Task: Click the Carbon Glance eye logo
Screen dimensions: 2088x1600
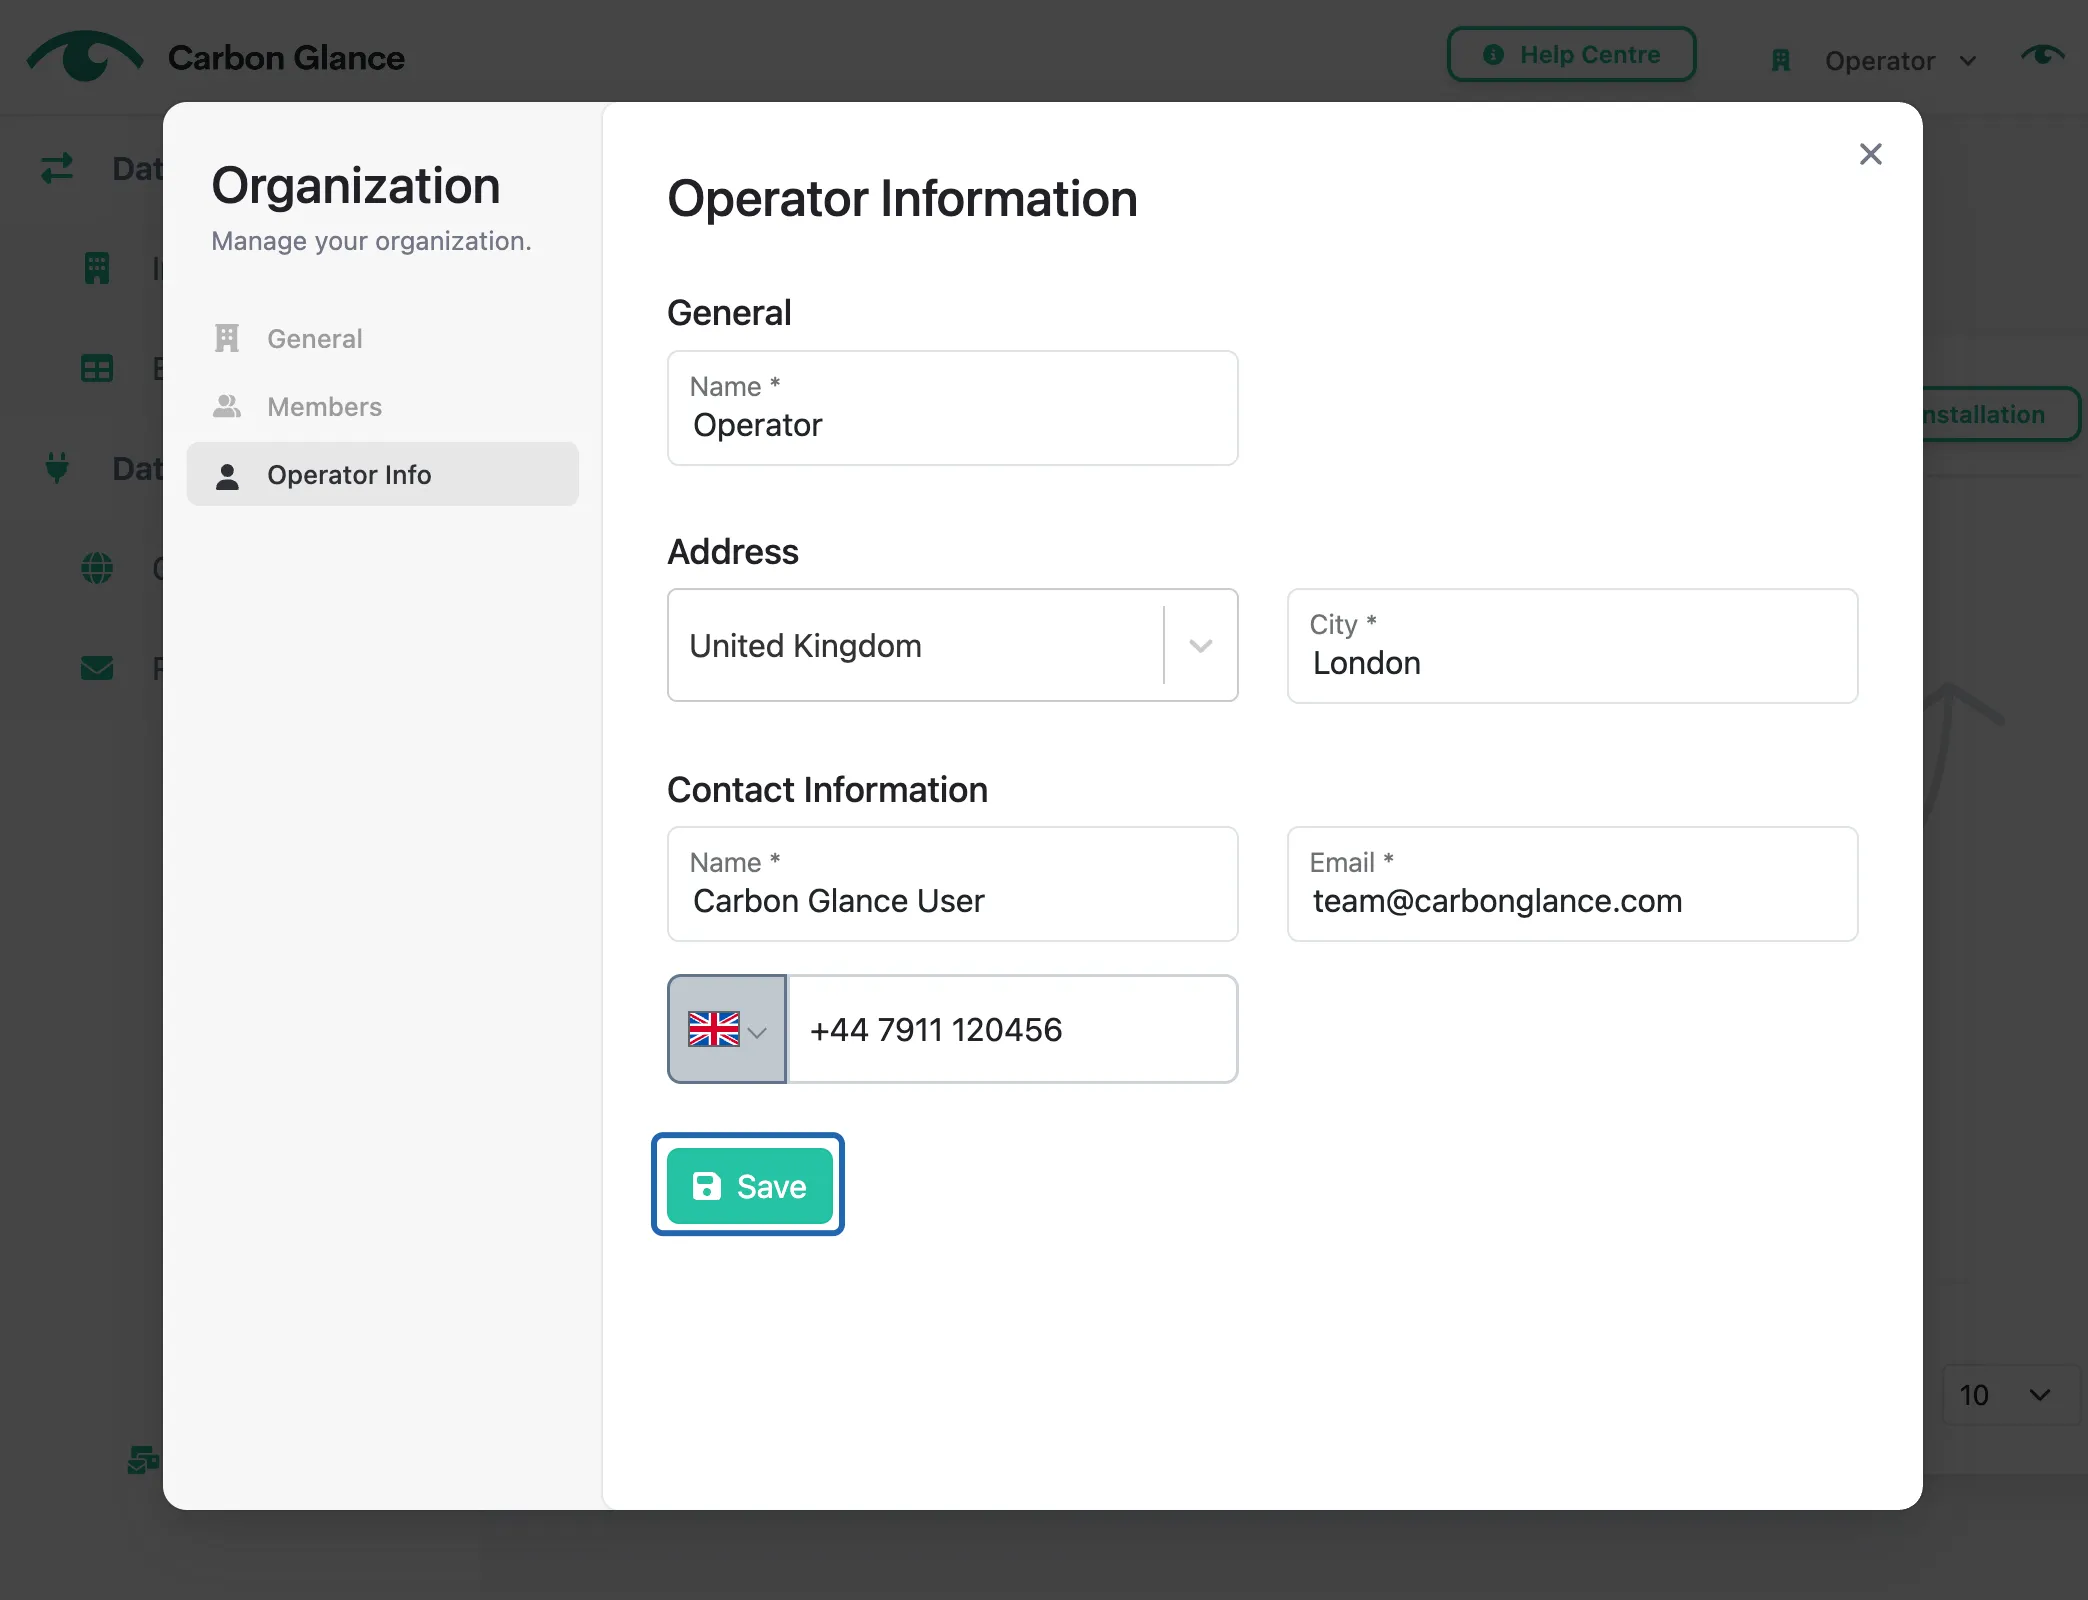Action: tap(85, 56)
